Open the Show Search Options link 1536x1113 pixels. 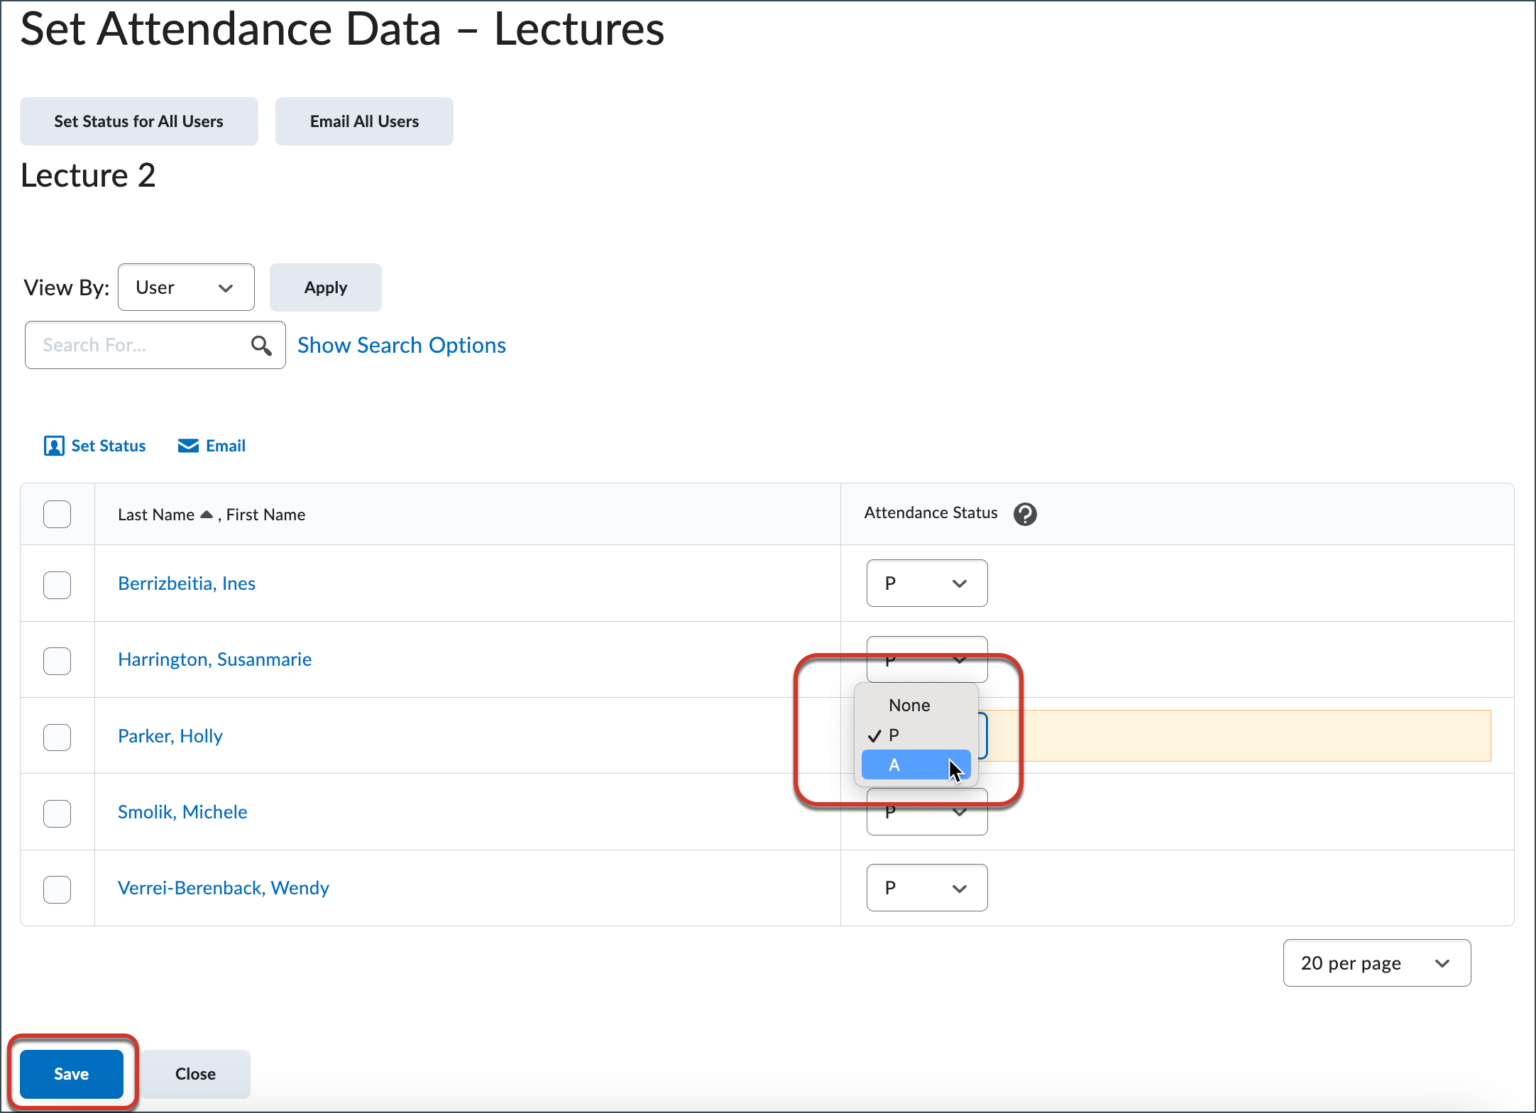(x=401, y=345)
